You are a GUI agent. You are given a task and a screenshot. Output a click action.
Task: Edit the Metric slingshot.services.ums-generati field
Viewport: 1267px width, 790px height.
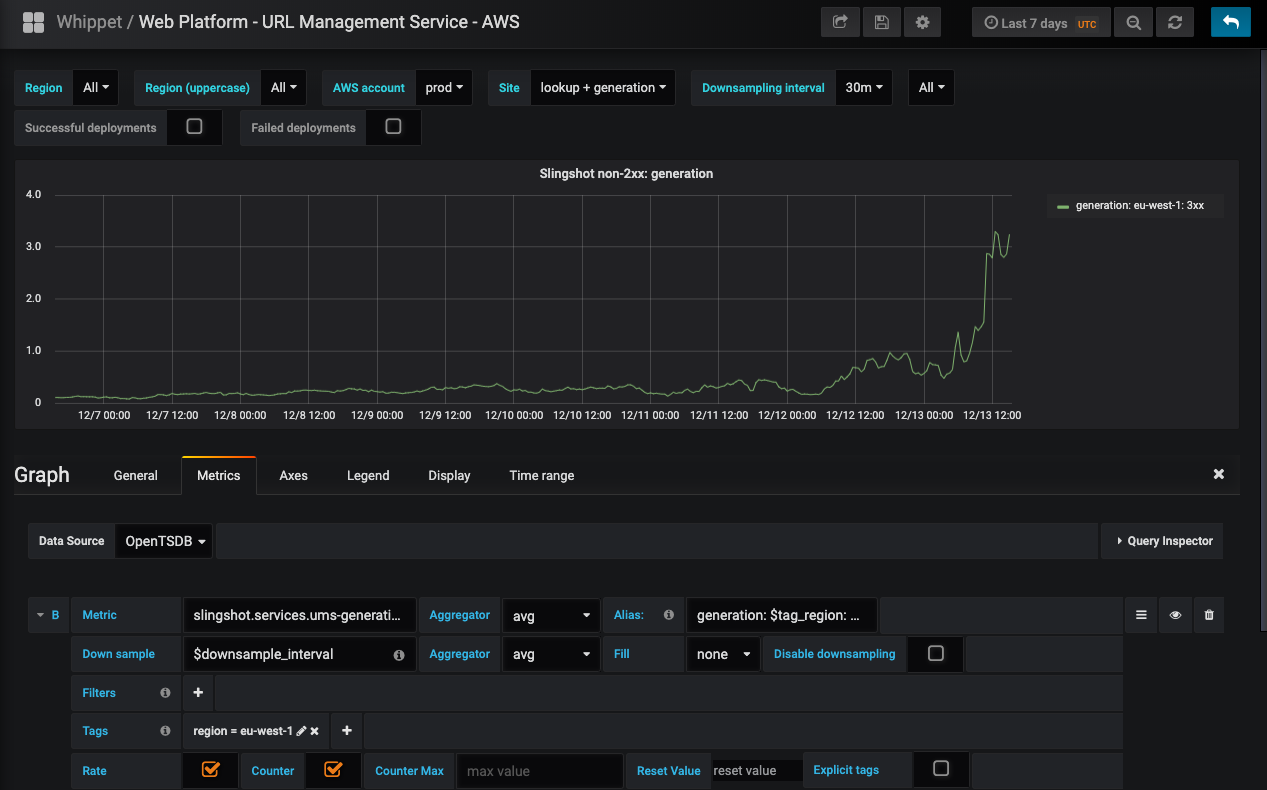(x=300, y=615)
